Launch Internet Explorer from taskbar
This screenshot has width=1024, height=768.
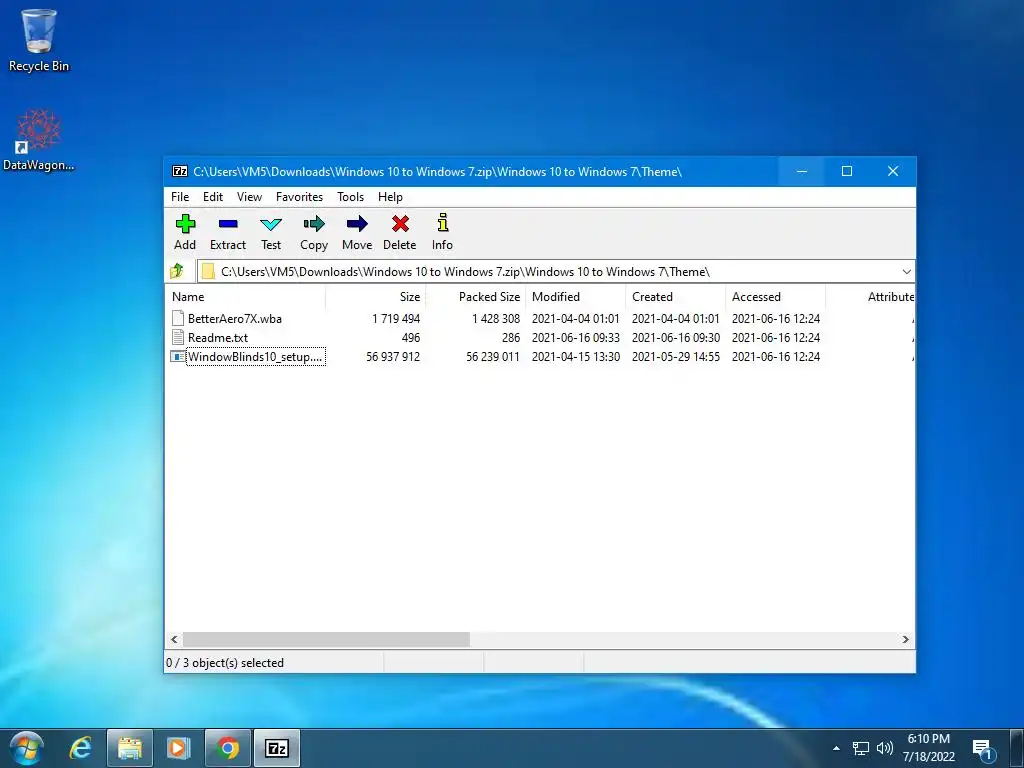tap(80, 748)
